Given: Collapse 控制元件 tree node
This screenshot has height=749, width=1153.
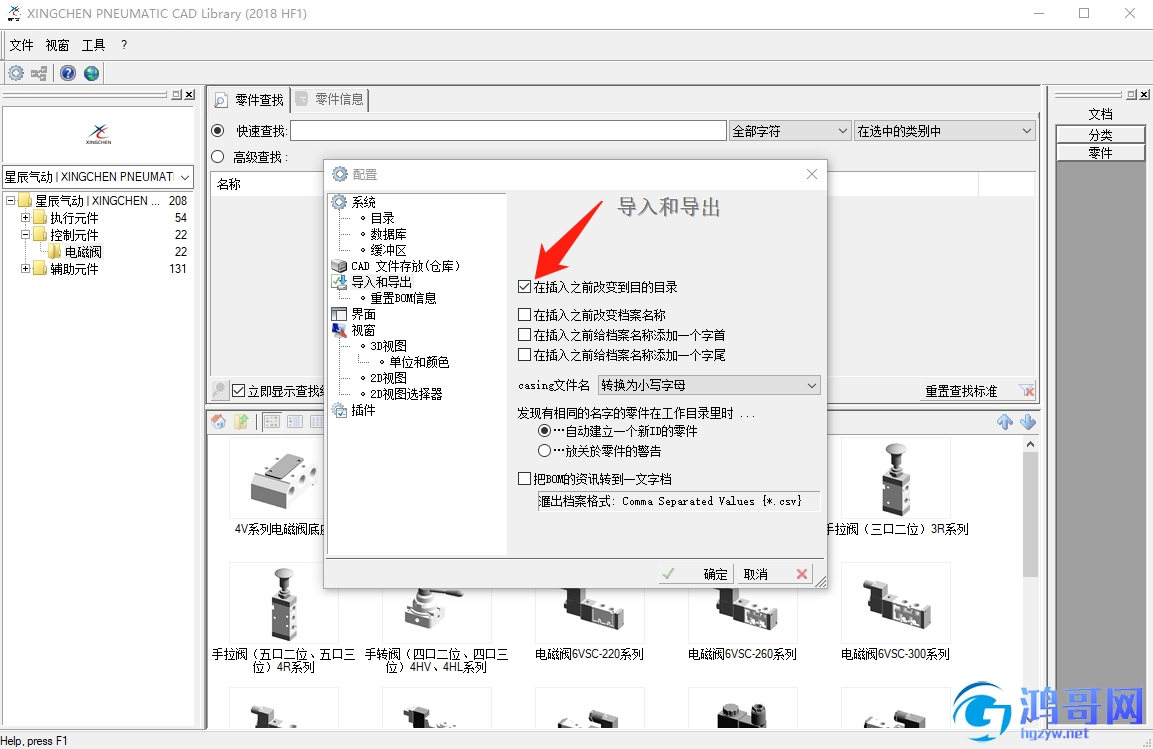Looking at the screenshot, I should pos(25,234).
